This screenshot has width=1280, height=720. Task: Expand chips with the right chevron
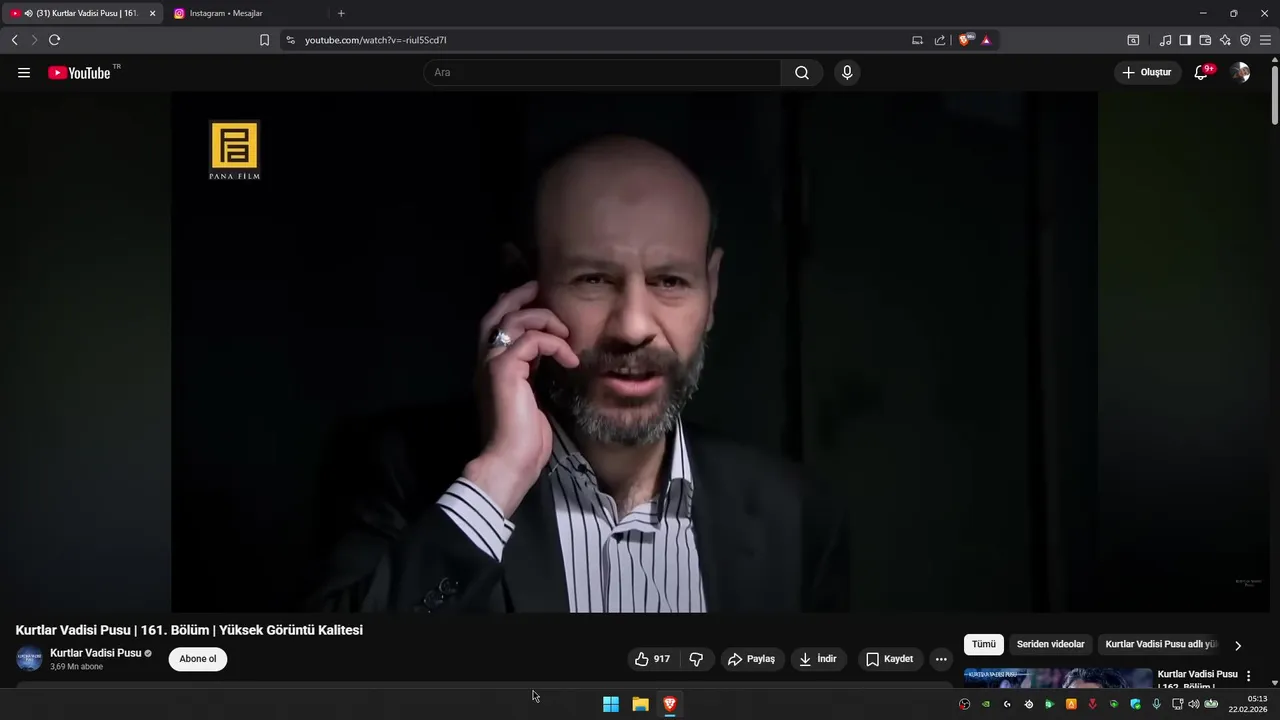tap(1238, 646)
